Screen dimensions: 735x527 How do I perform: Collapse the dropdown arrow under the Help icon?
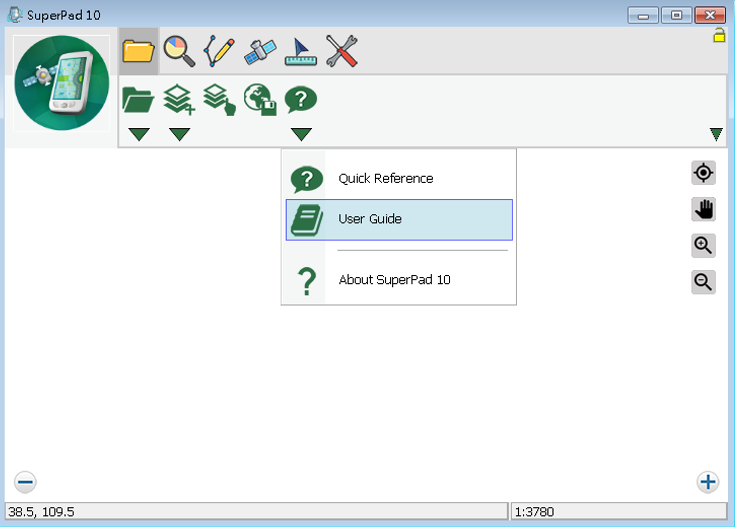coord(301,134)
